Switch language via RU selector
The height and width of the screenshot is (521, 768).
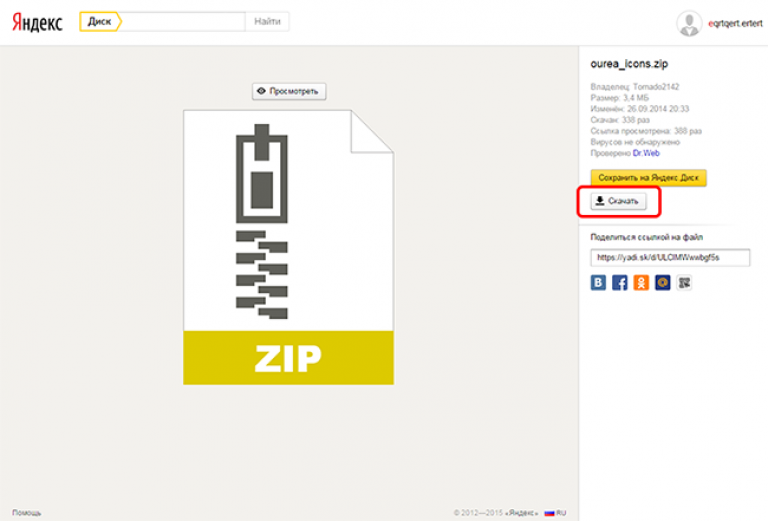(x=561, y=512)
